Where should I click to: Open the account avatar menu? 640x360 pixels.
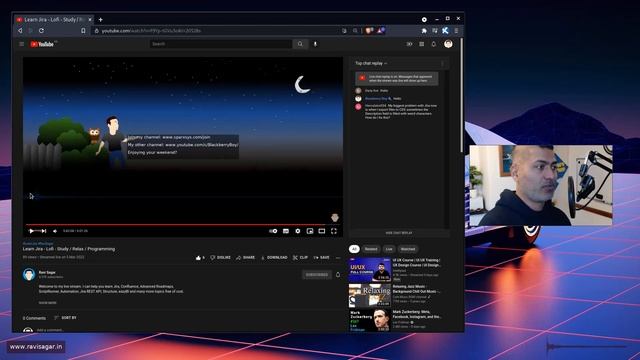pyautogui.click(x=448, y=44)
